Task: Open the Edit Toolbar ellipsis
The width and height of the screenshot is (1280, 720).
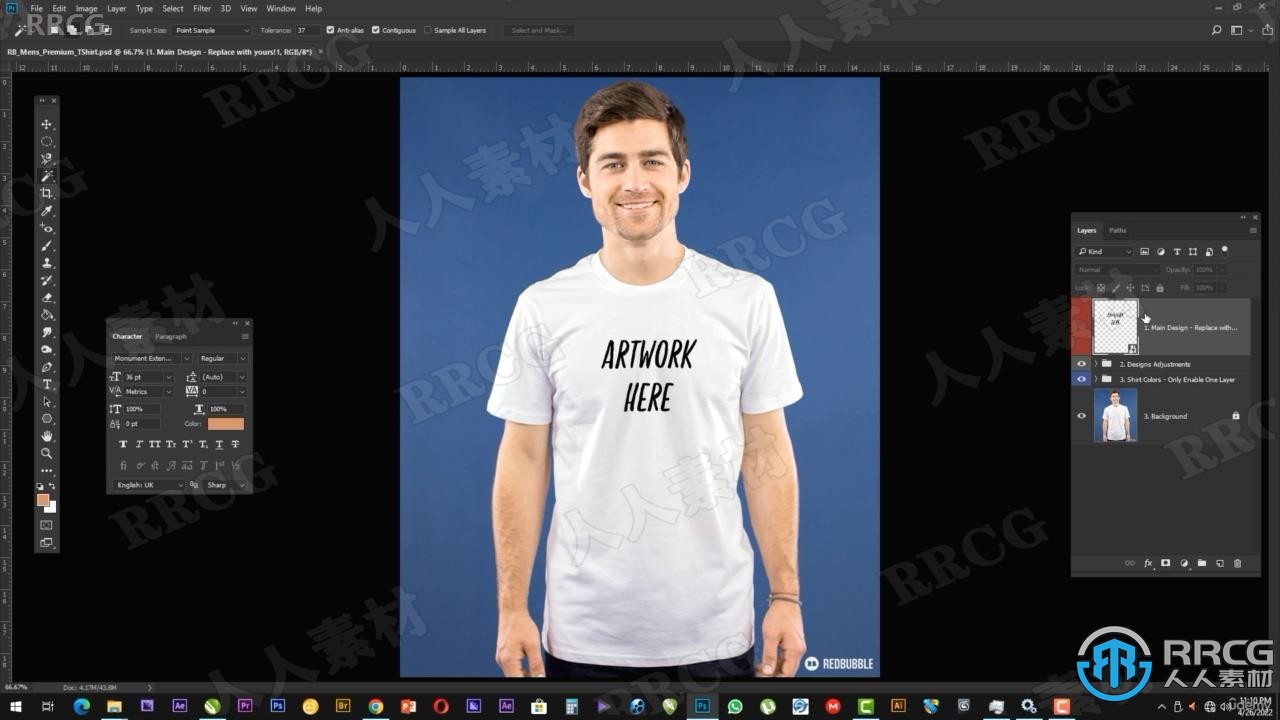Action: pos(46,470)
